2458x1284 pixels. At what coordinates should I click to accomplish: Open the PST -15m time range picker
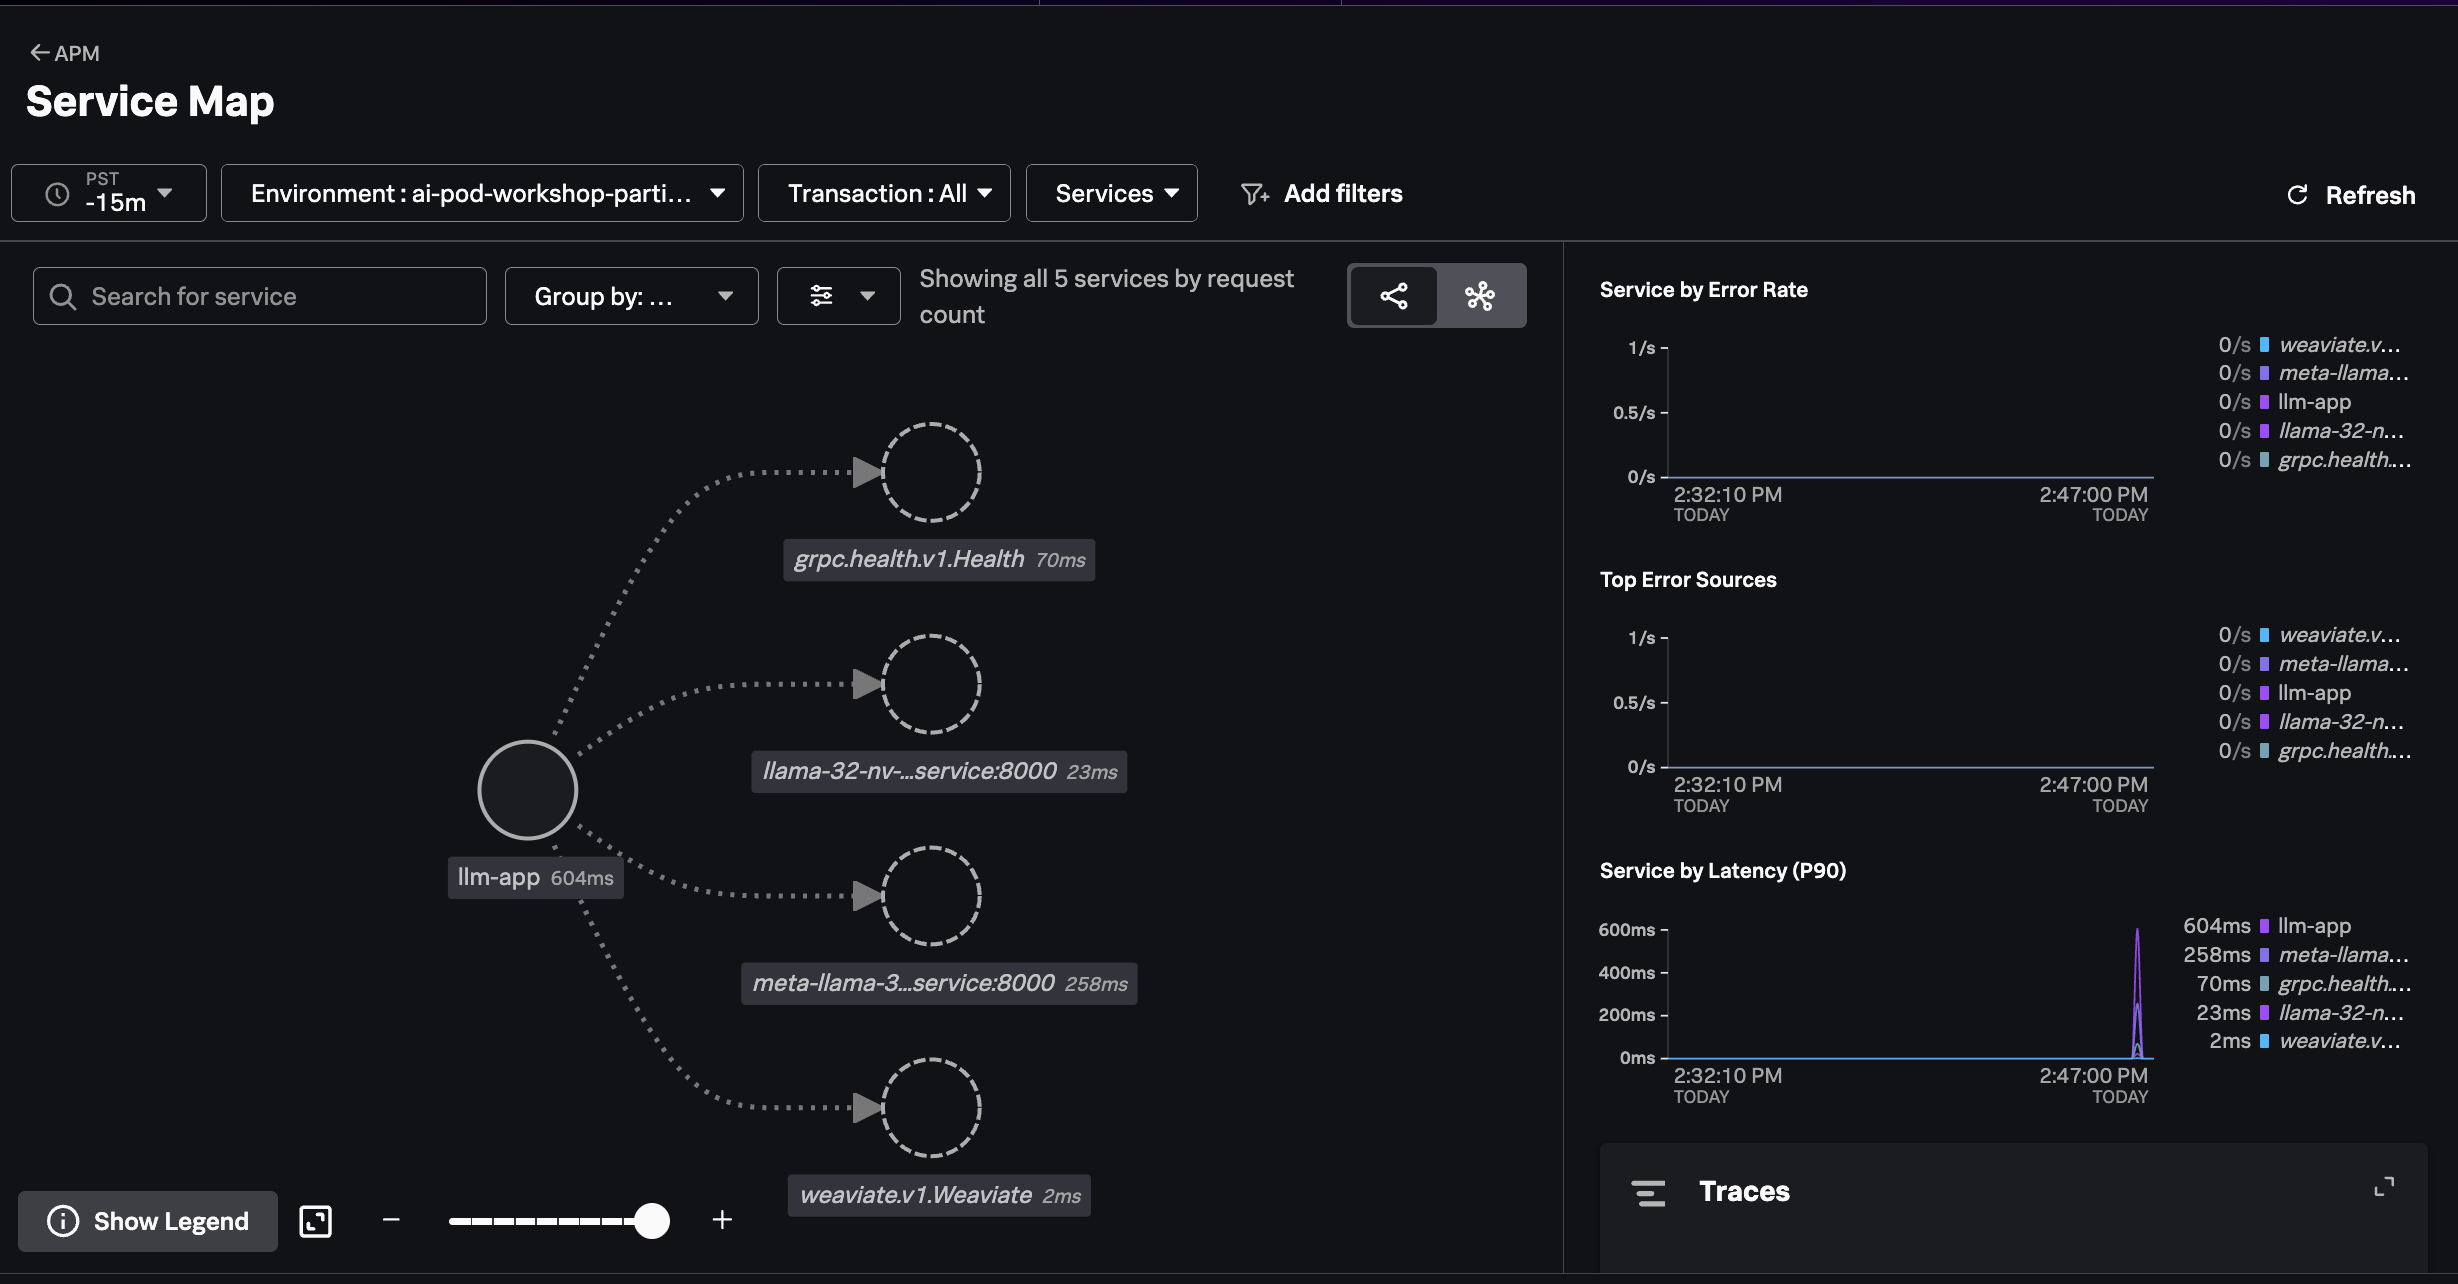click(x=109, y=193)
